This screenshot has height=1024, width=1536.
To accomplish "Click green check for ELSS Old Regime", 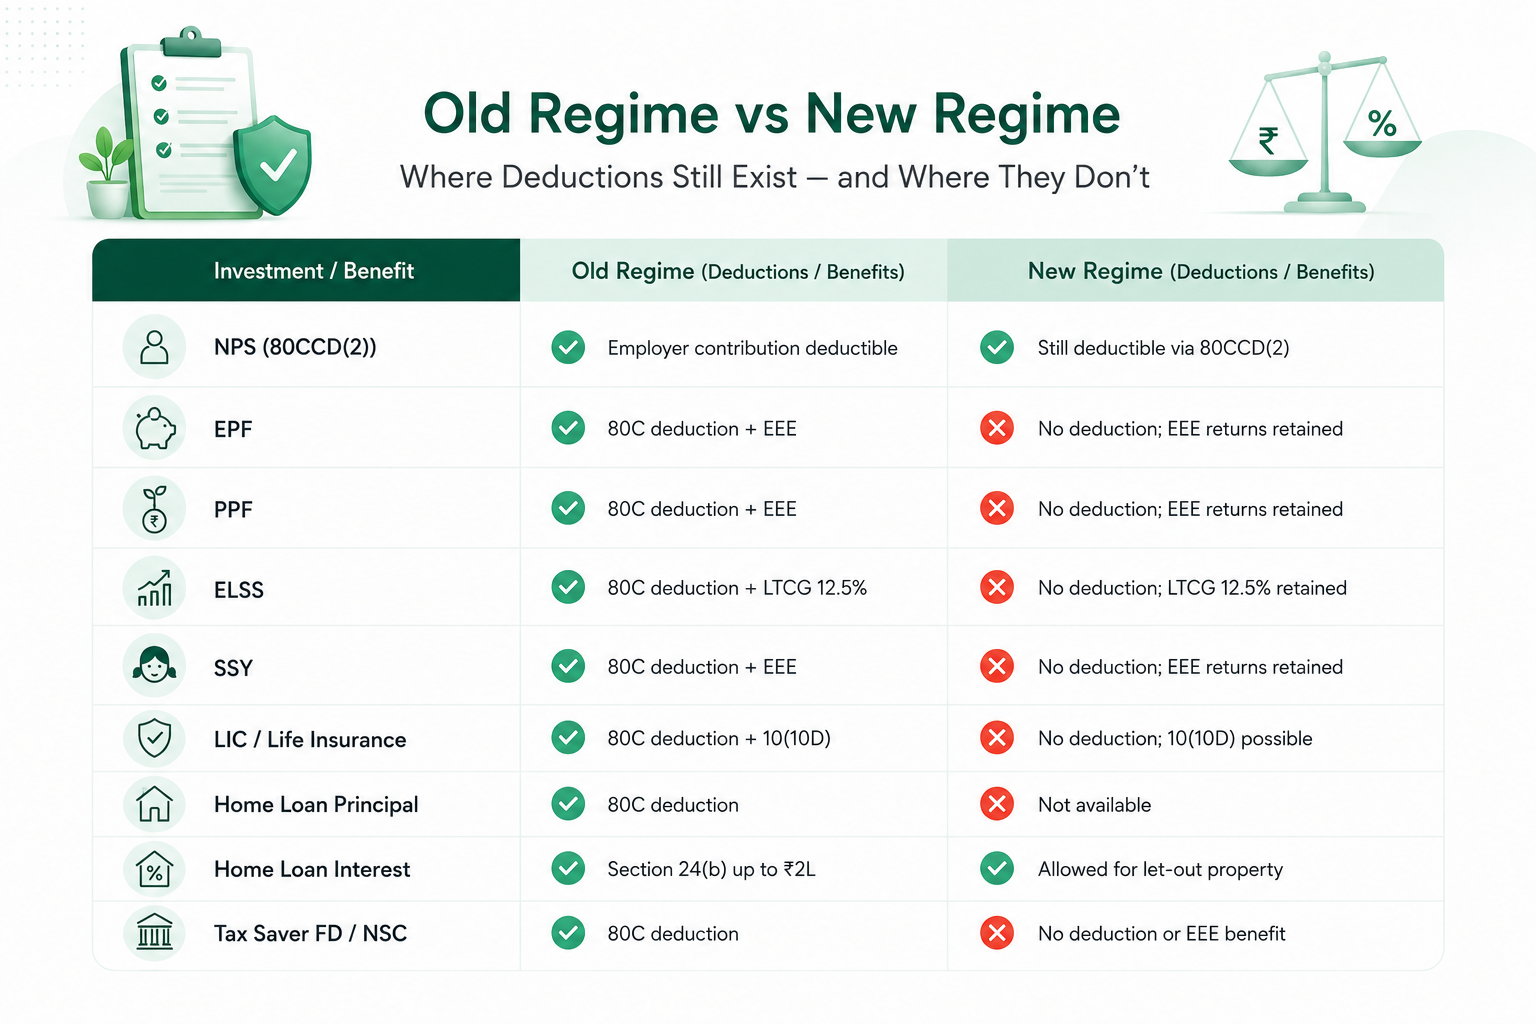I will [x=568, y=587].
